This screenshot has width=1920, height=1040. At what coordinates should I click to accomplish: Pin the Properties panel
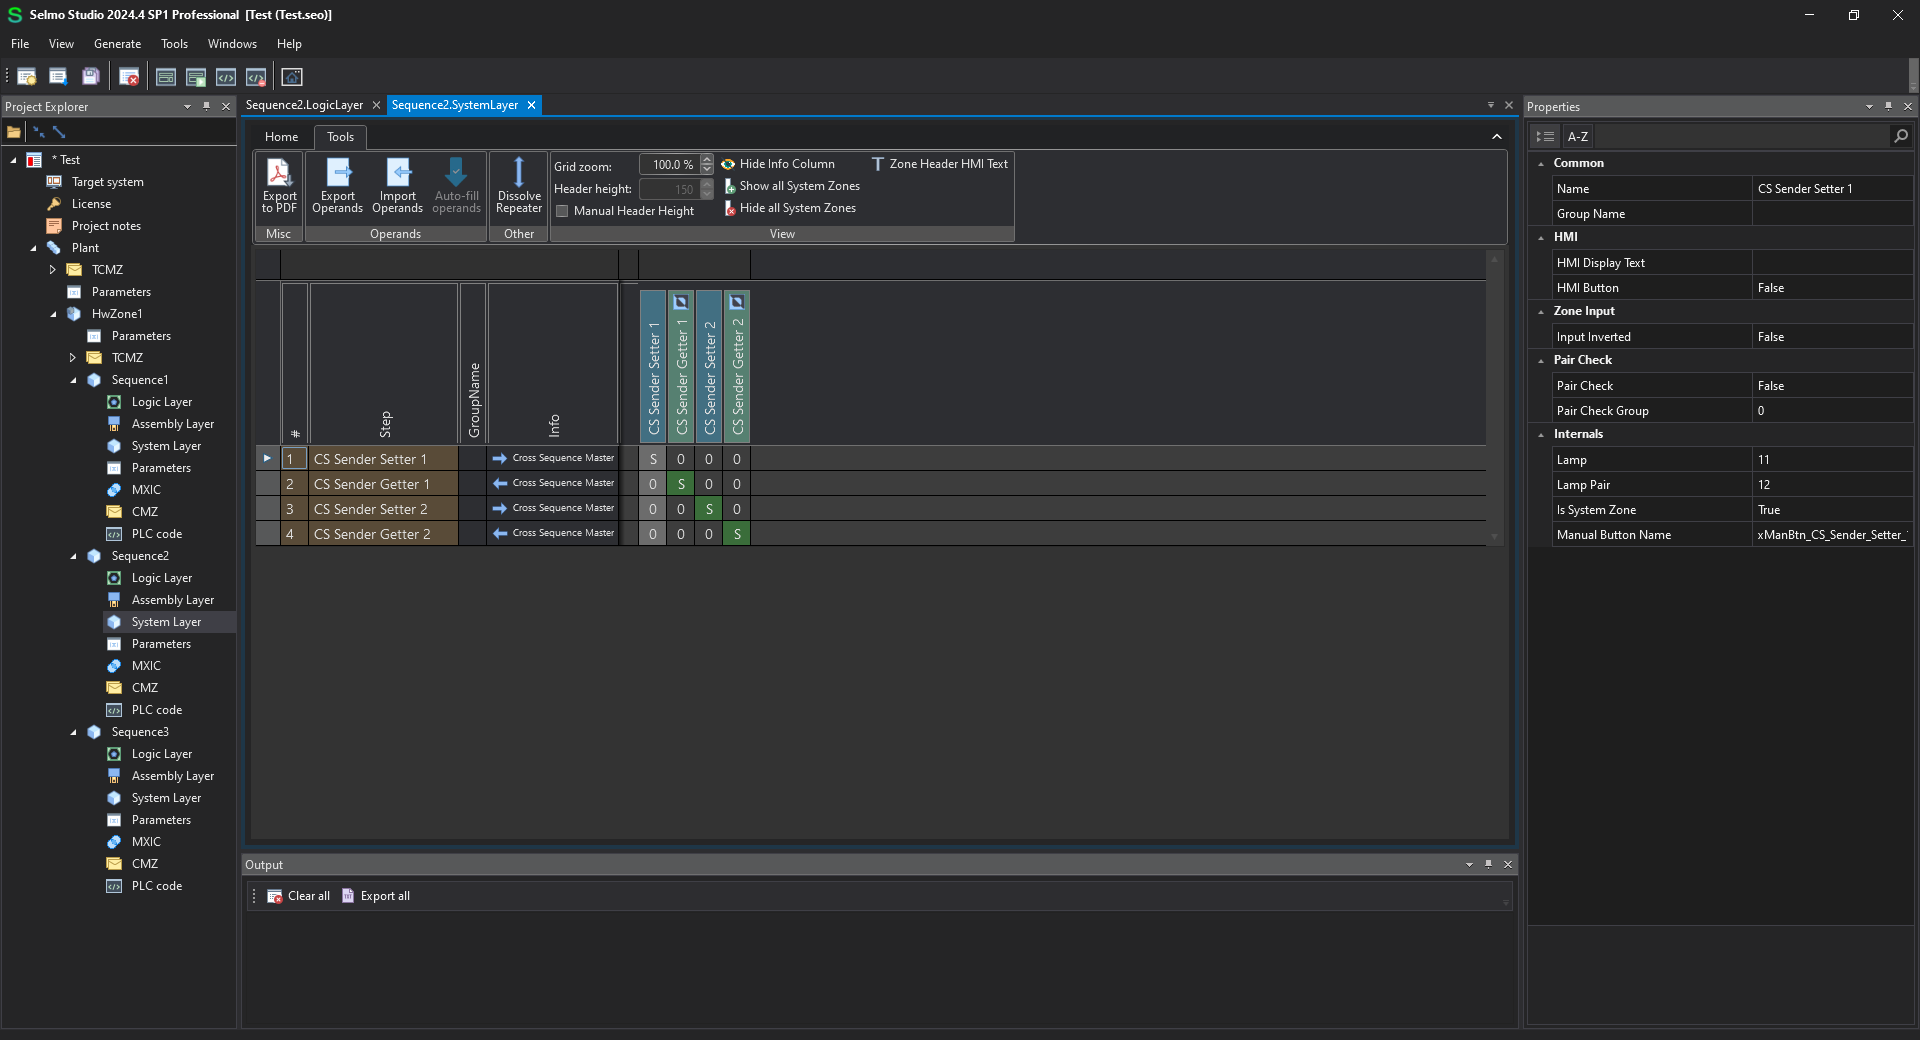(x=1888, y=106)
